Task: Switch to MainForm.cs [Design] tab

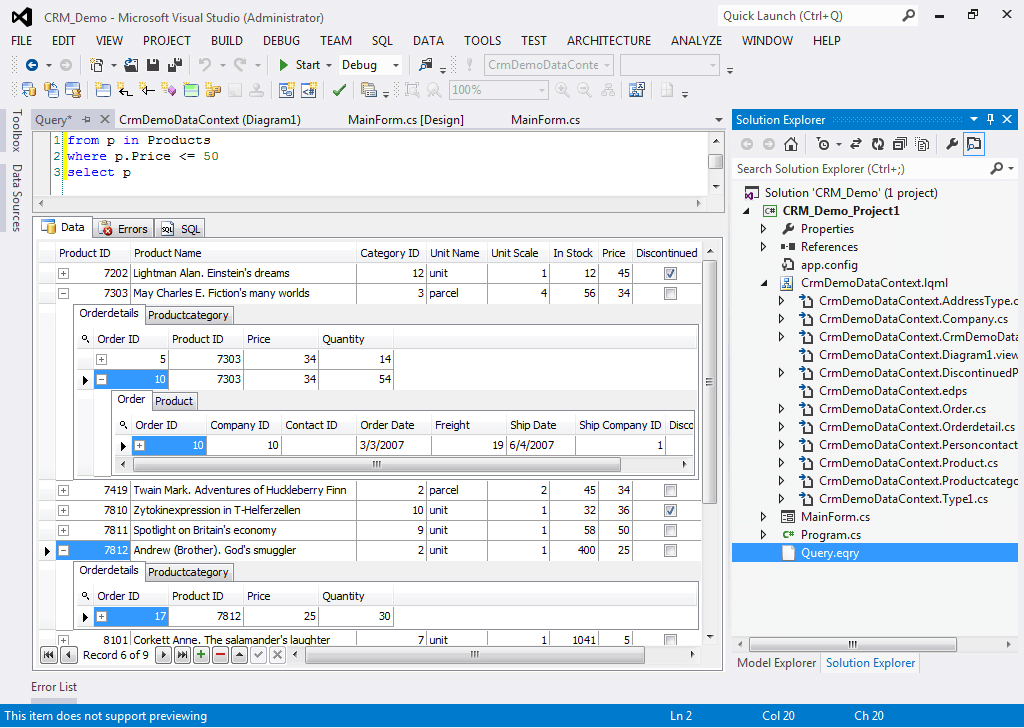Action: 406,119
